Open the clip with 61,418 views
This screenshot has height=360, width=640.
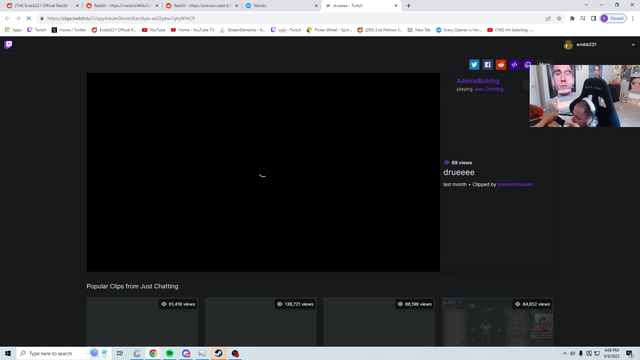tap(142, 322)
